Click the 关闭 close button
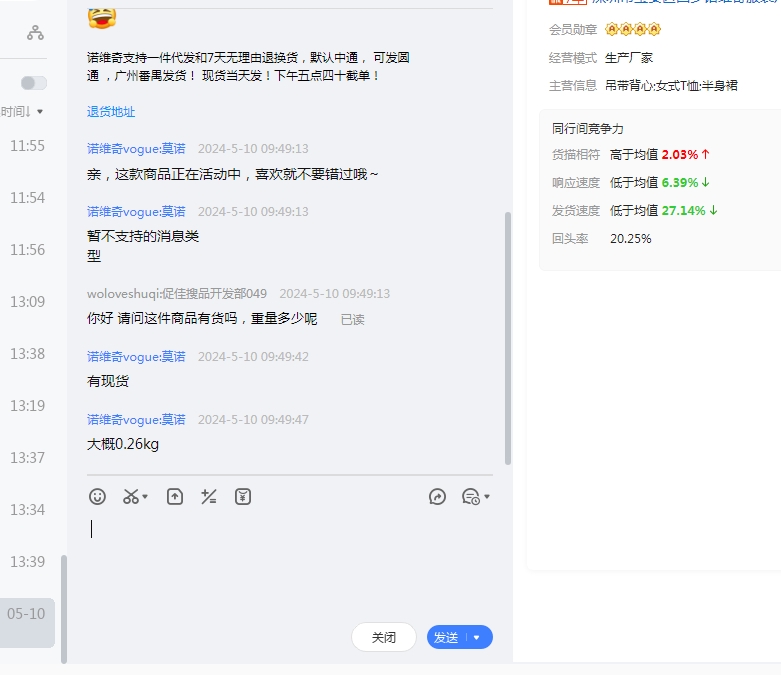The height and width of the screenshot is (675, 781). 383,637
